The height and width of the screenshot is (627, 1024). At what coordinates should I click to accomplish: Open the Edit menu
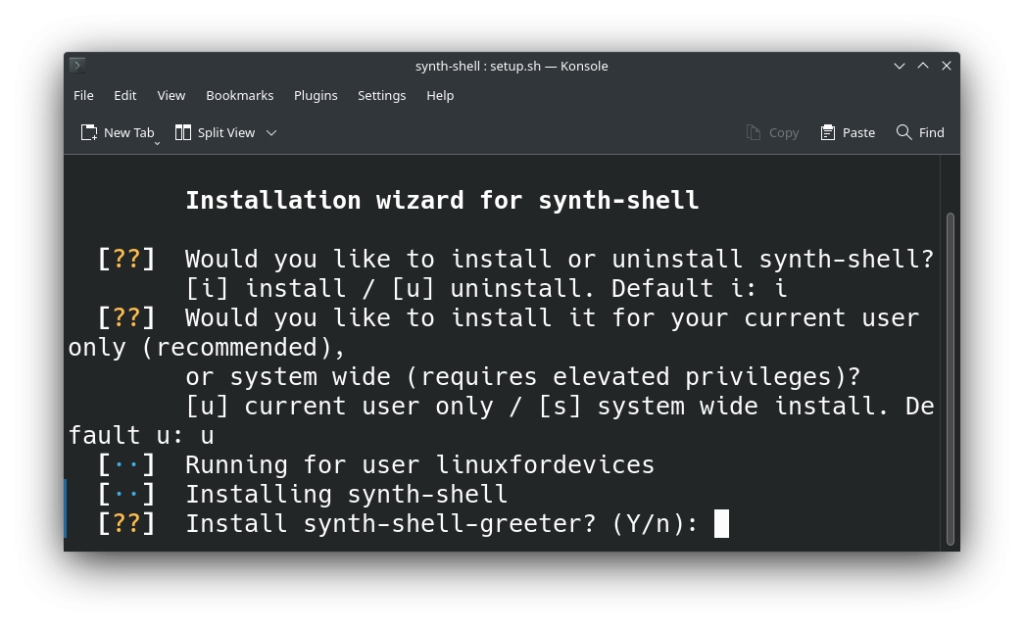125,95
